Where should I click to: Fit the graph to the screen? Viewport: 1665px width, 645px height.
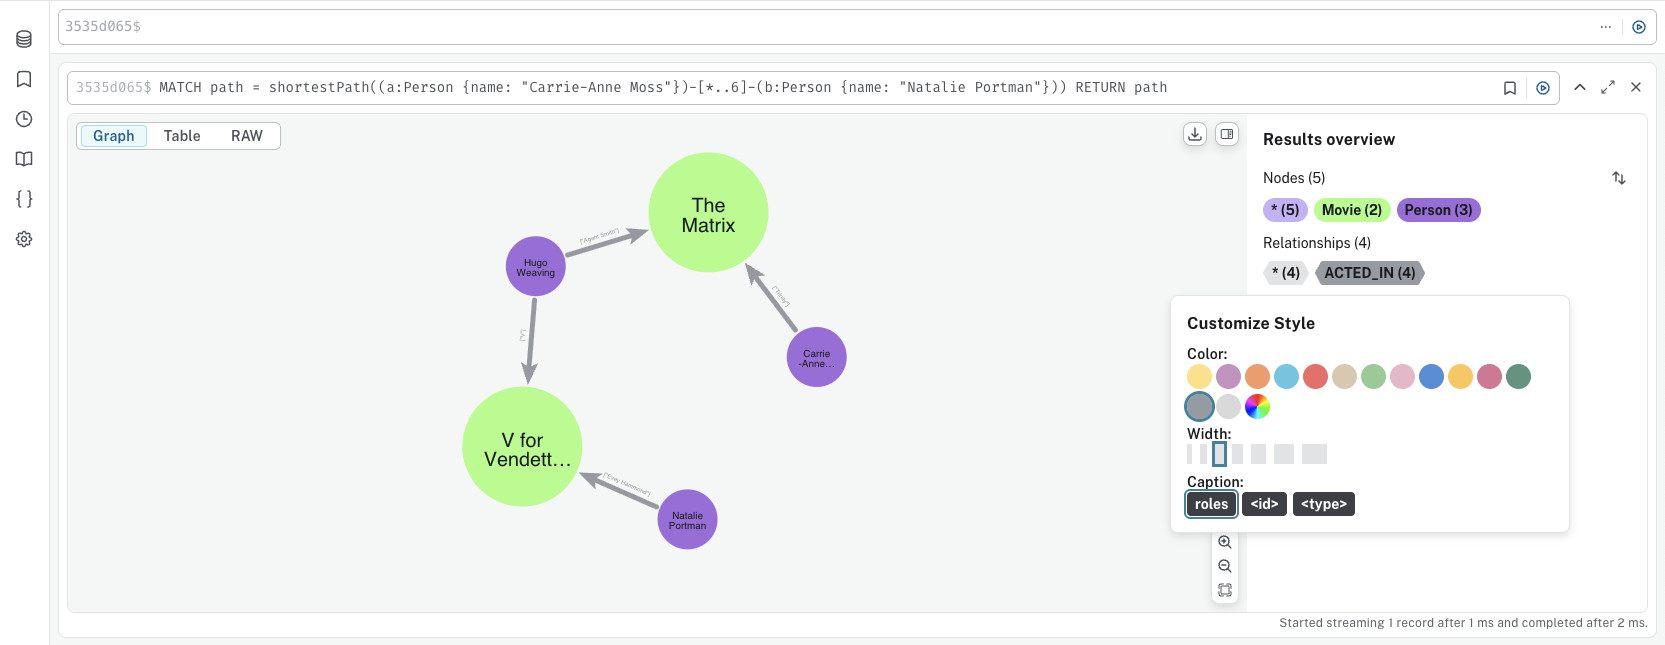coord(1224,589)
